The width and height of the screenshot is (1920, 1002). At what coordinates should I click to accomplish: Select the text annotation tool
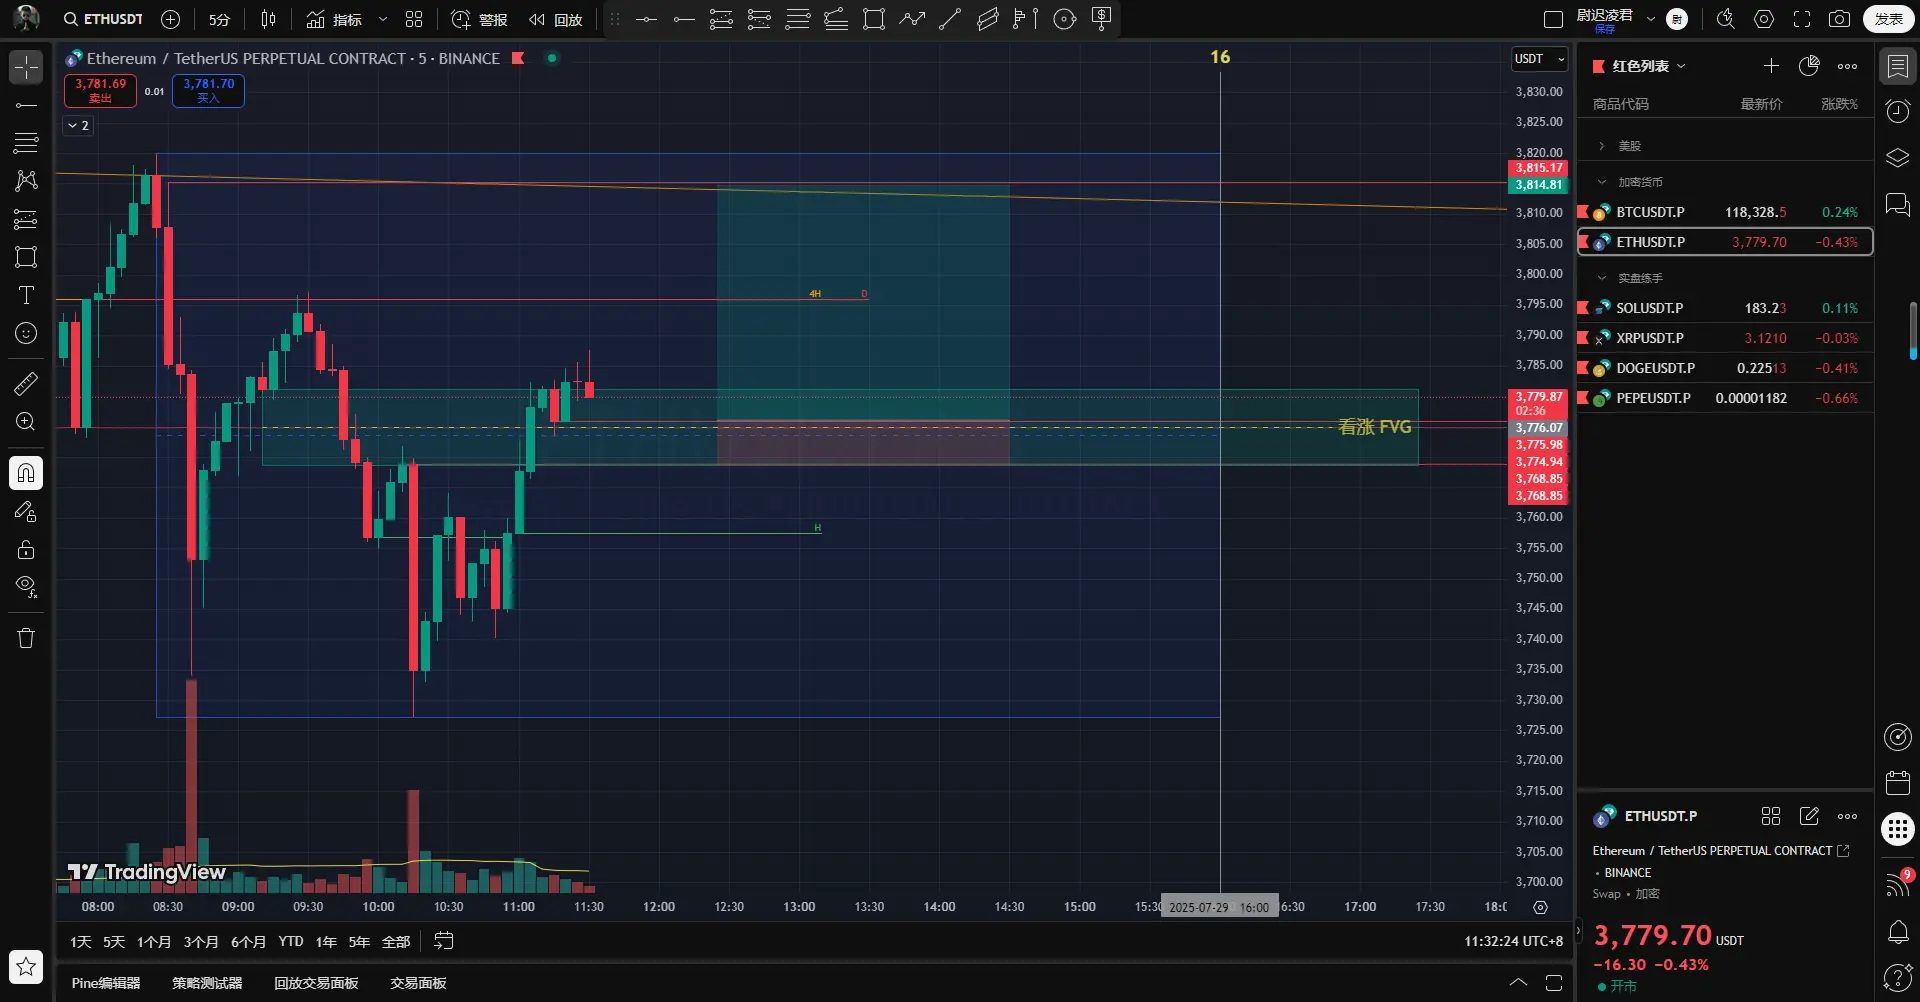pos(26,295)
